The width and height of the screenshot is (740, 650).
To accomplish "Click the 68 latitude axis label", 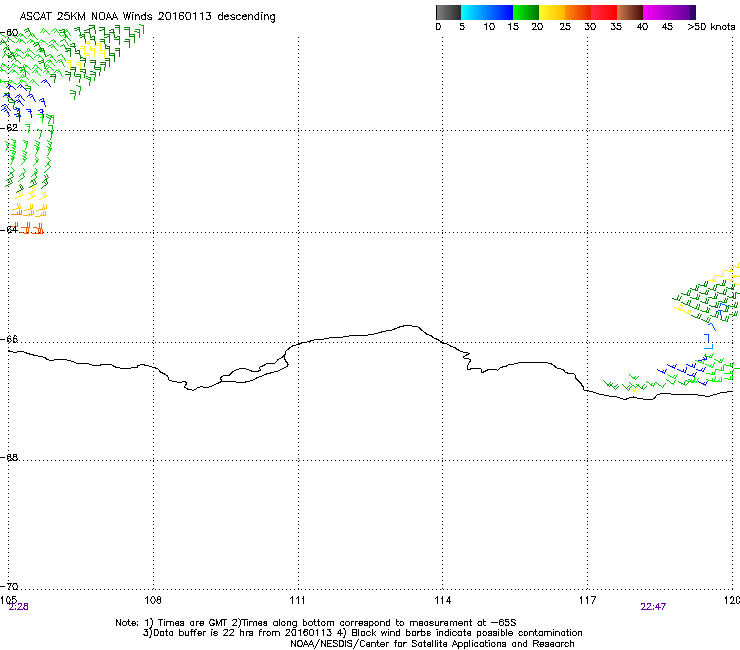I will 12,459.
